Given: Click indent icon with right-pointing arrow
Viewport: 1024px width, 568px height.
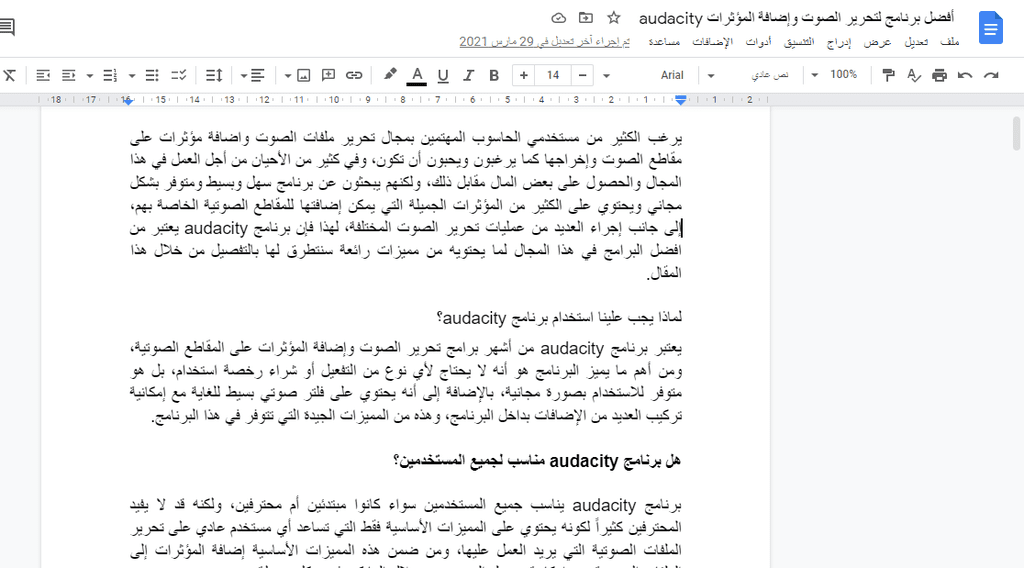Looking at the screenshot, I should pyautogui.click(x=69, y=76).
